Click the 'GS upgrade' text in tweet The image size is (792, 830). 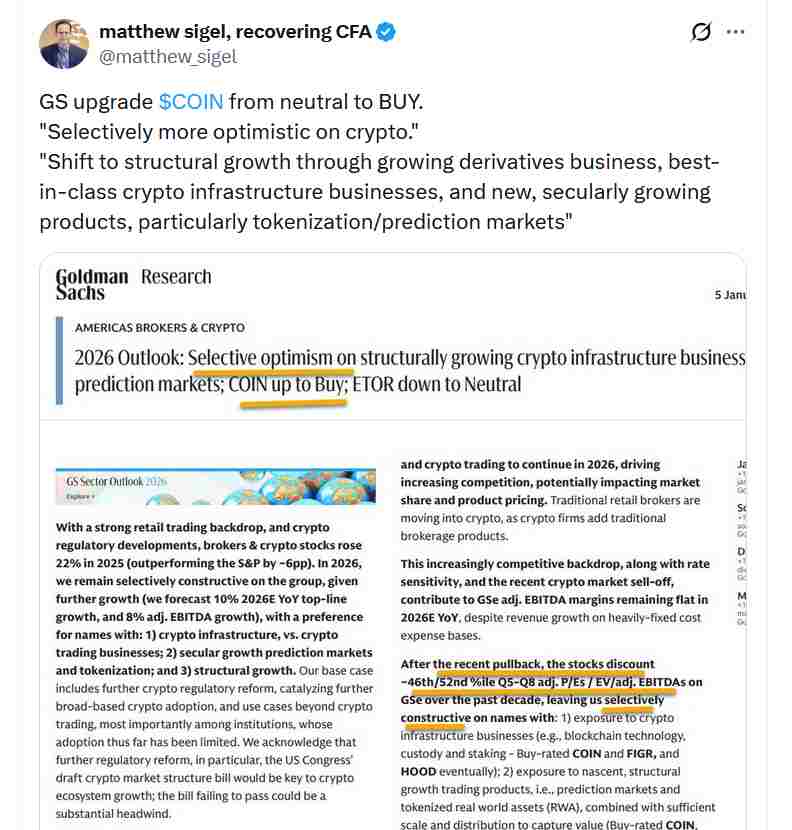[96, 102]
